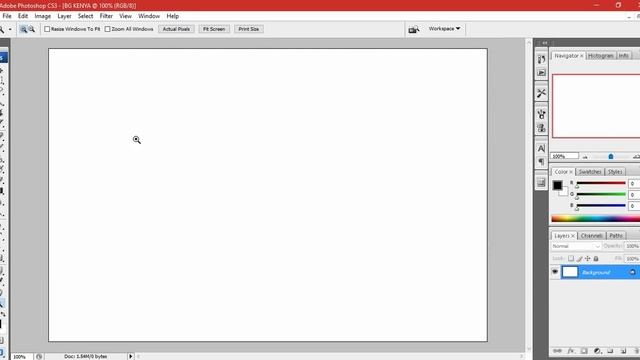Click the red R color slider
This screenshot has height=360, width=640.
tap(601, 184)
